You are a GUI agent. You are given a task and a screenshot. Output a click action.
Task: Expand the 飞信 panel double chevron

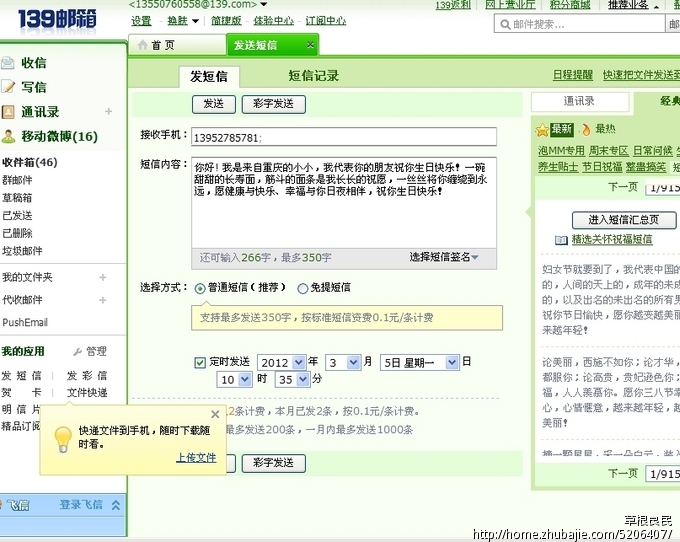(115, 505)
